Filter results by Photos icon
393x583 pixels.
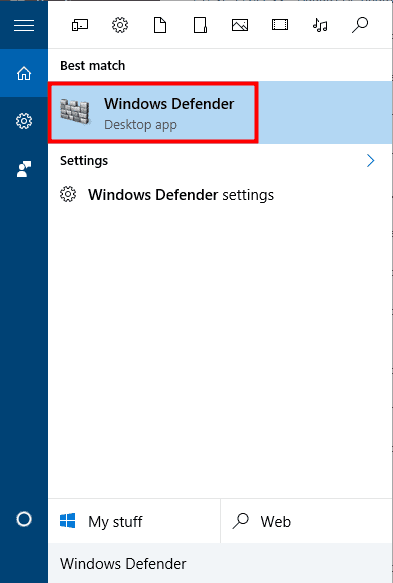tap(240, 25)
